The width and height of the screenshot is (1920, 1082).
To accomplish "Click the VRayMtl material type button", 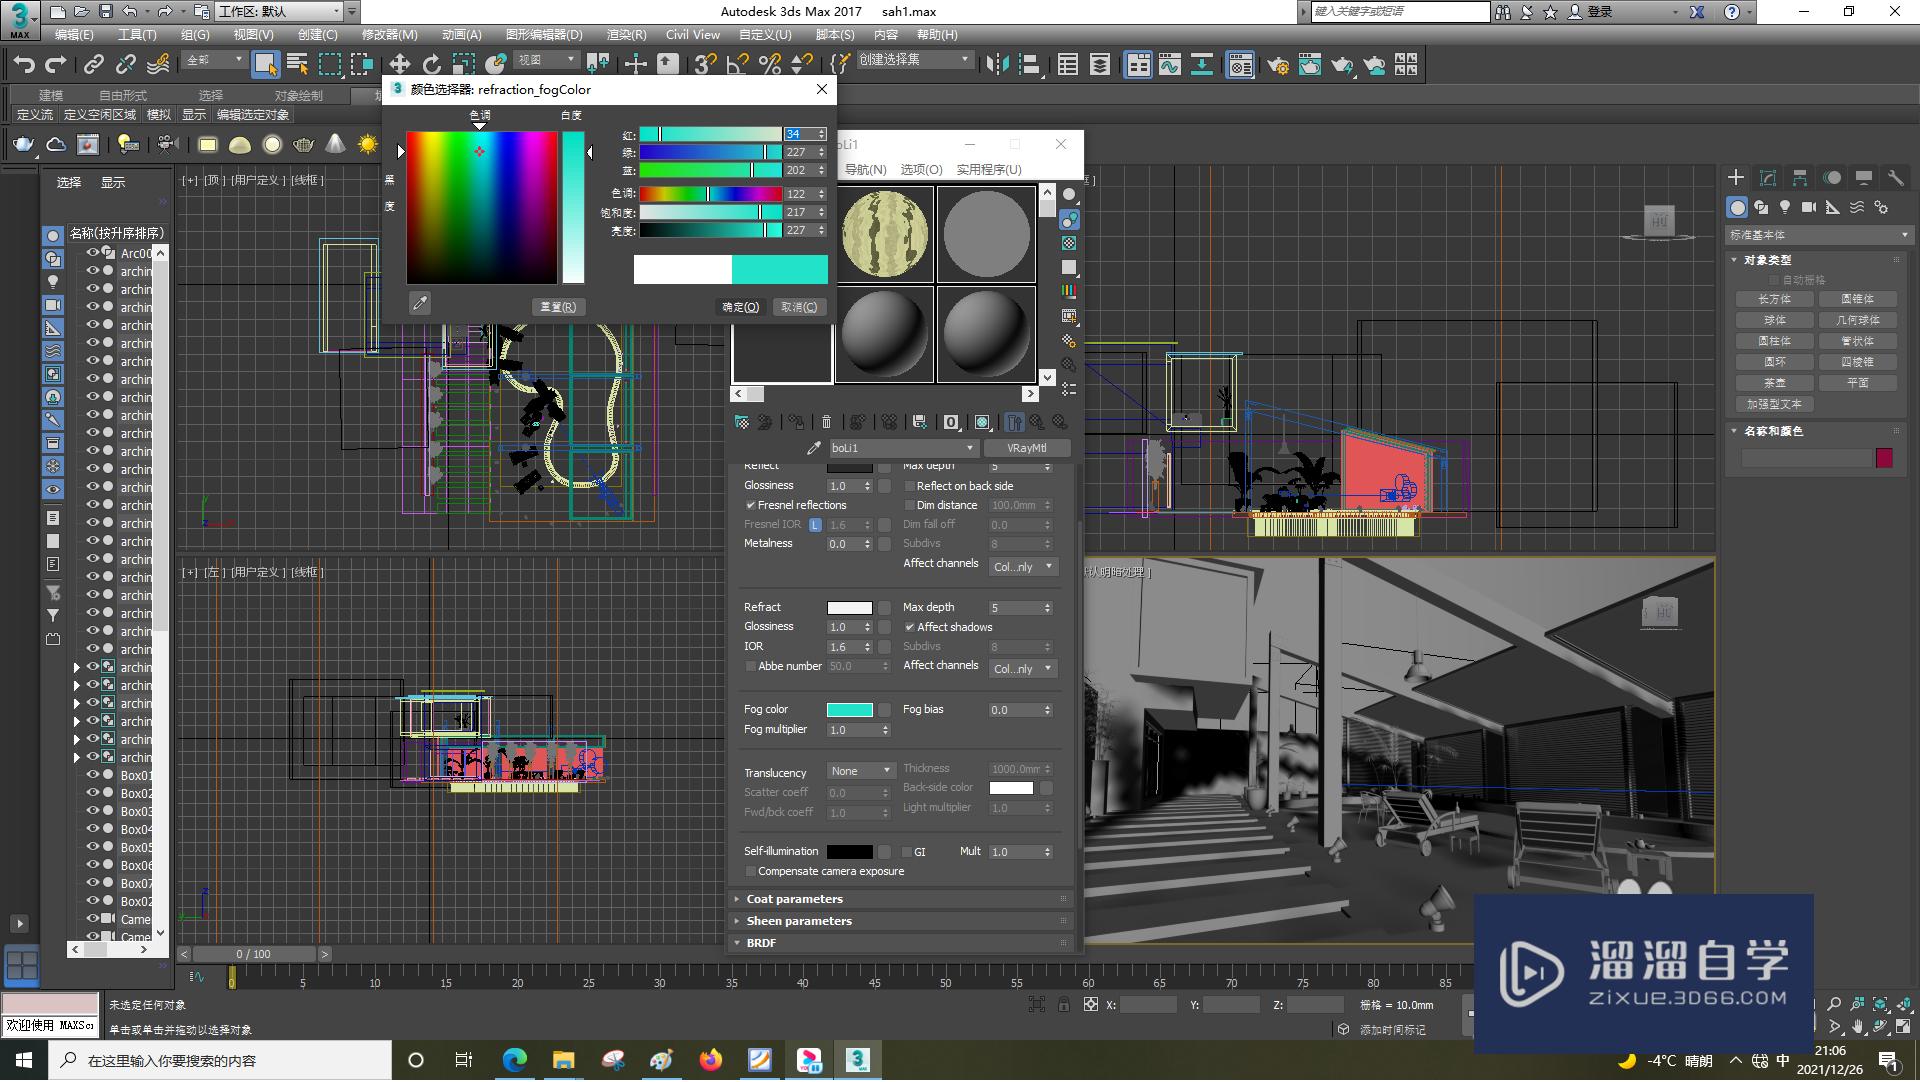I will (1027, 449).
